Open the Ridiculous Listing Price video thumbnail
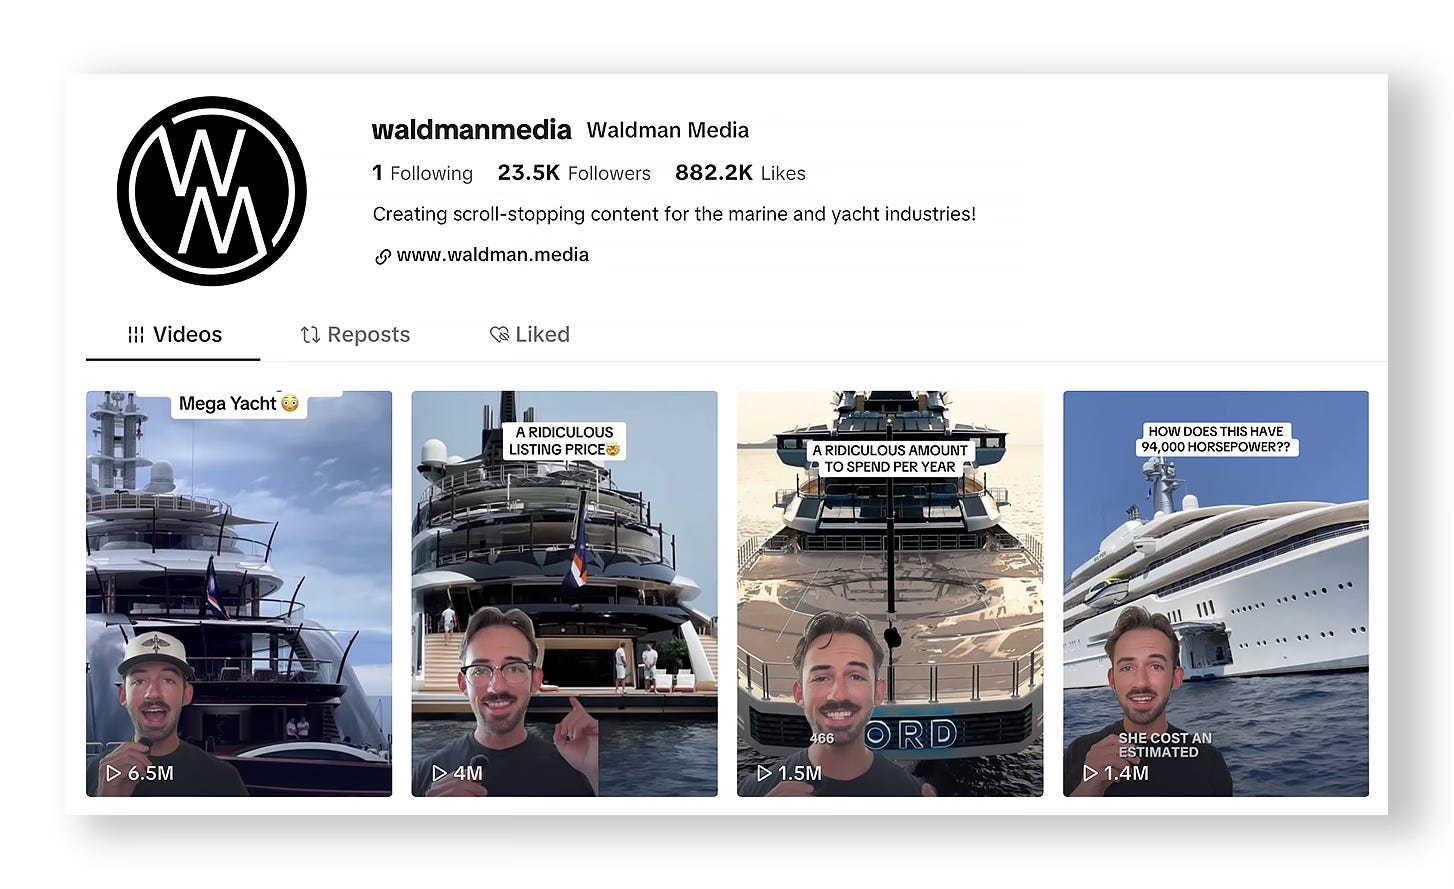 tap(564, 594)
